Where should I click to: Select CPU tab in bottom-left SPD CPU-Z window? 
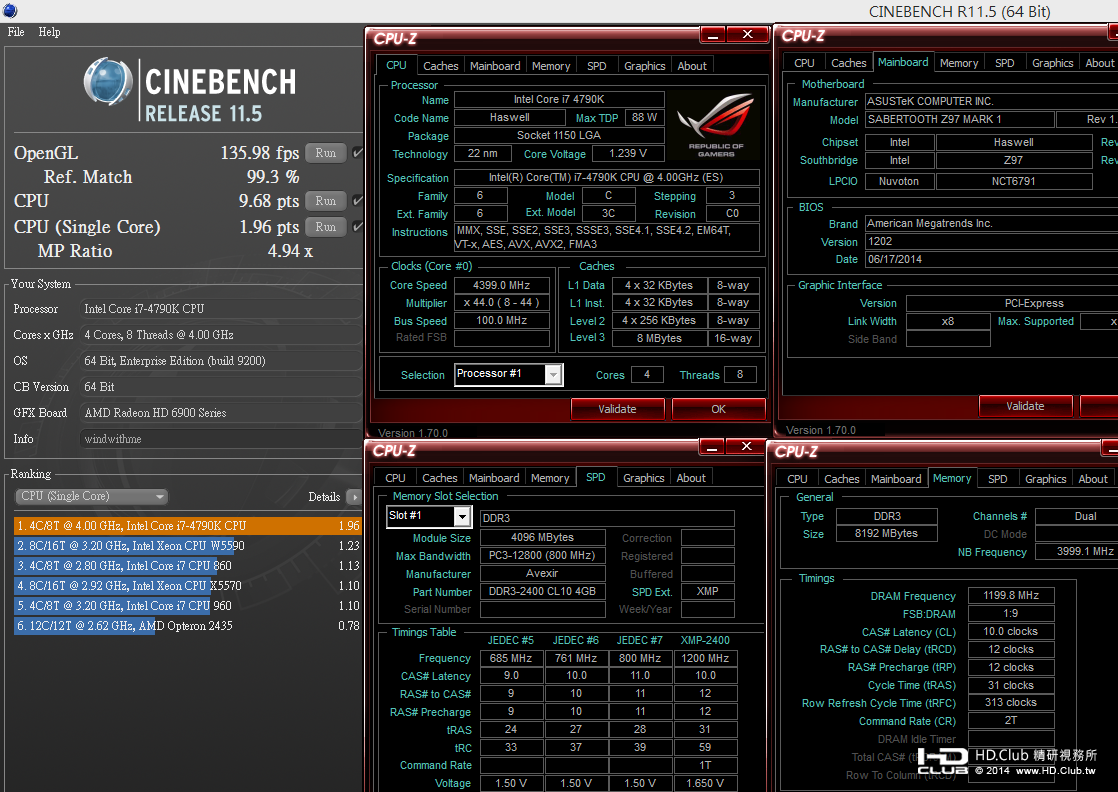click(x=395, y=478)
